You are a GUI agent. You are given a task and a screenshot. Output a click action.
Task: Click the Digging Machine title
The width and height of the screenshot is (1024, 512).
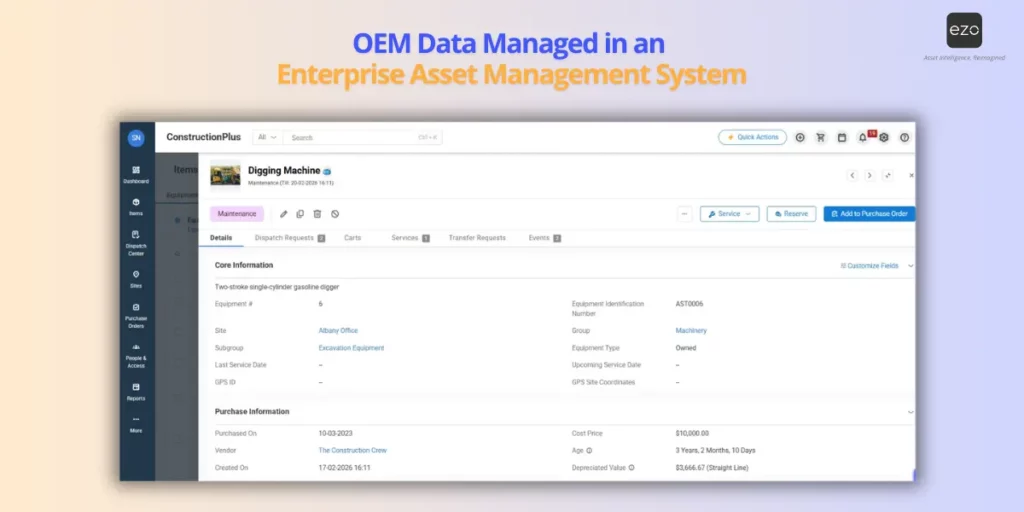[284, 170]
